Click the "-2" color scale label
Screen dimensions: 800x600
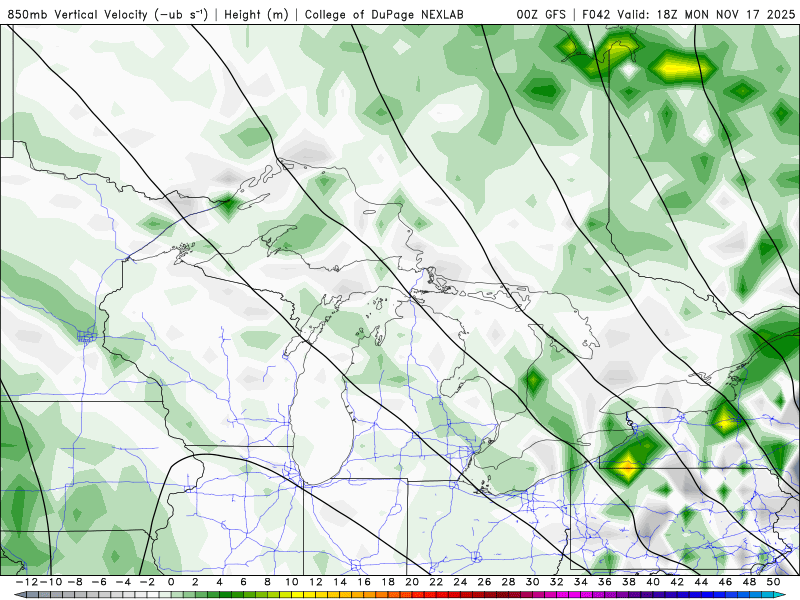pyautogui.click(x=147, y=582)
